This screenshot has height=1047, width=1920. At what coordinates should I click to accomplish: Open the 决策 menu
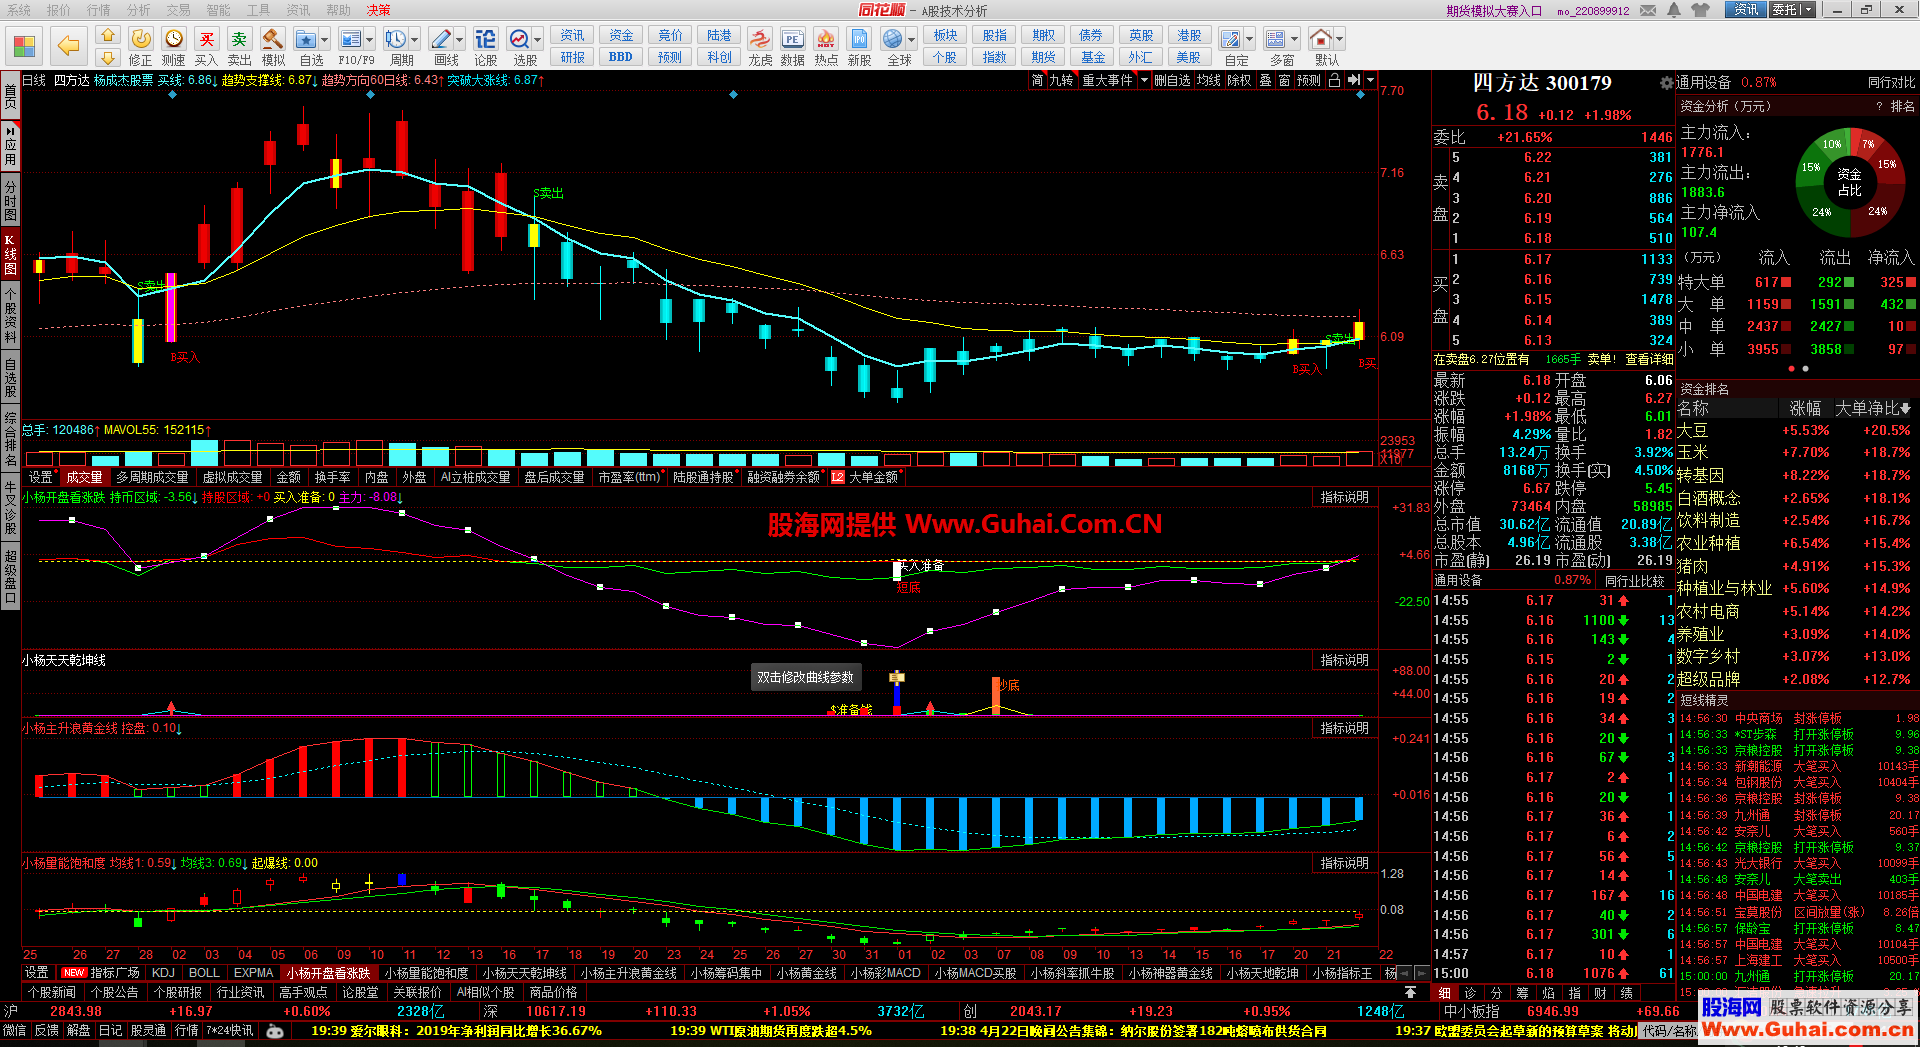pyautogui.click(x=378, y=10)
